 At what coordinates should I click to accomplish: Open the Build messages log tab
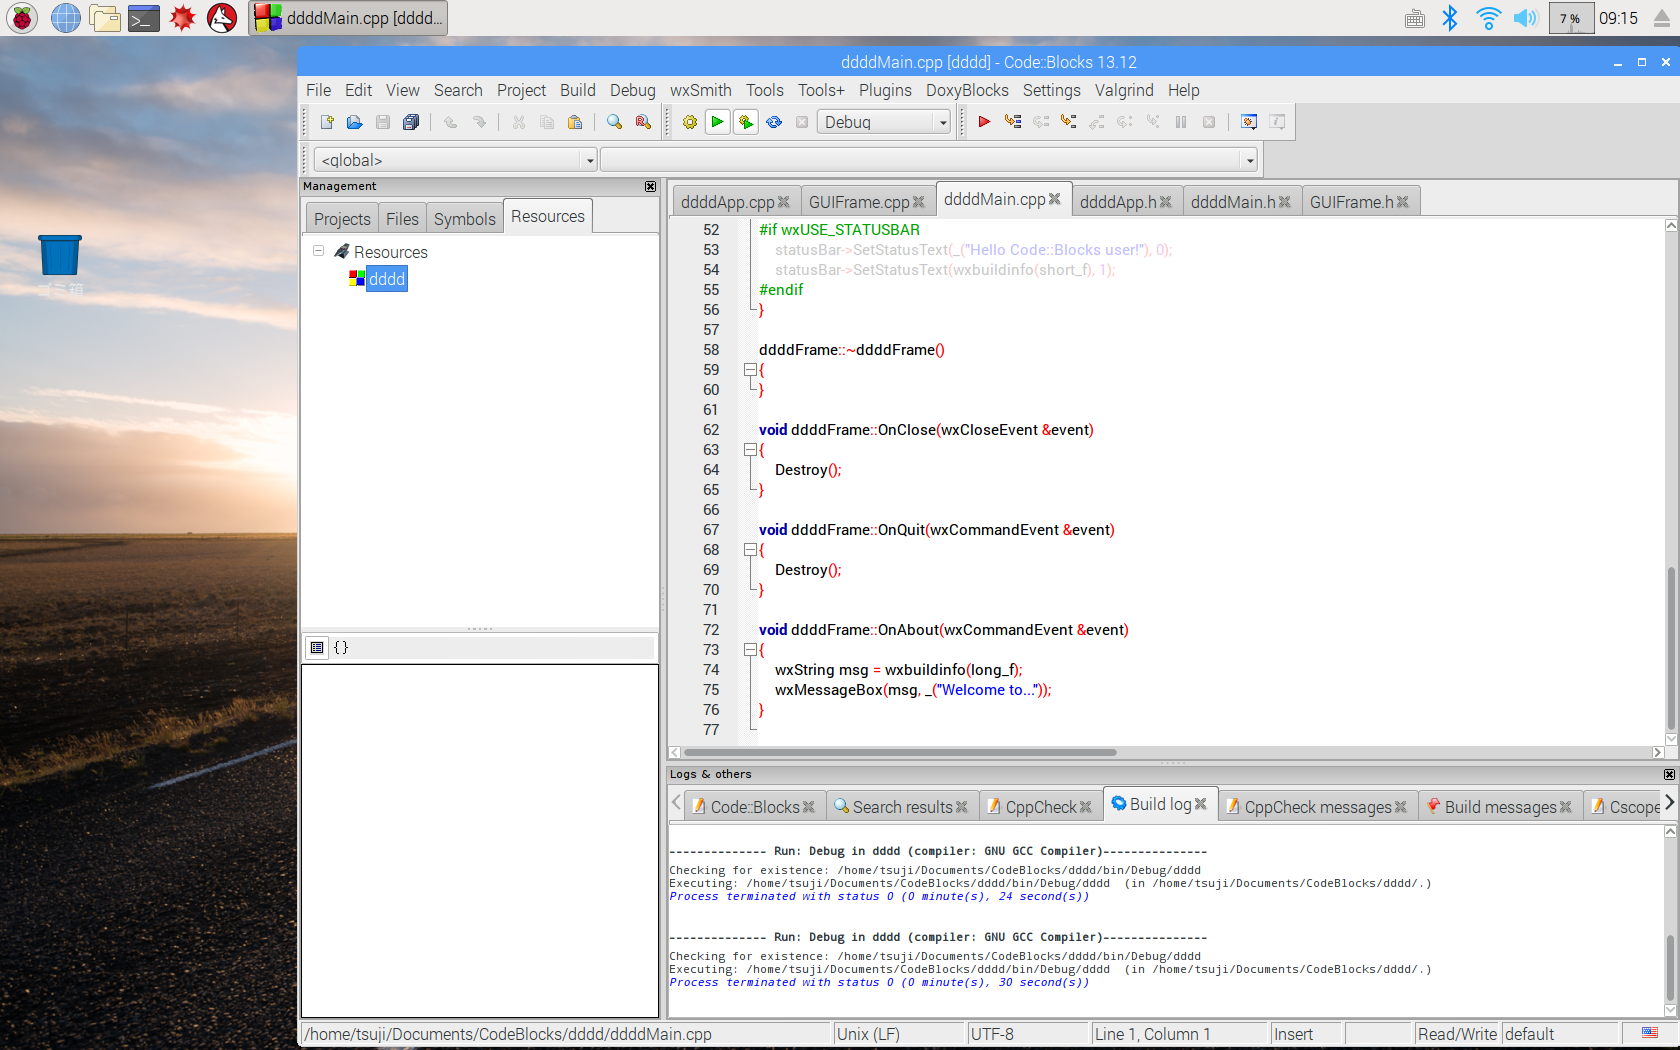1500,807
